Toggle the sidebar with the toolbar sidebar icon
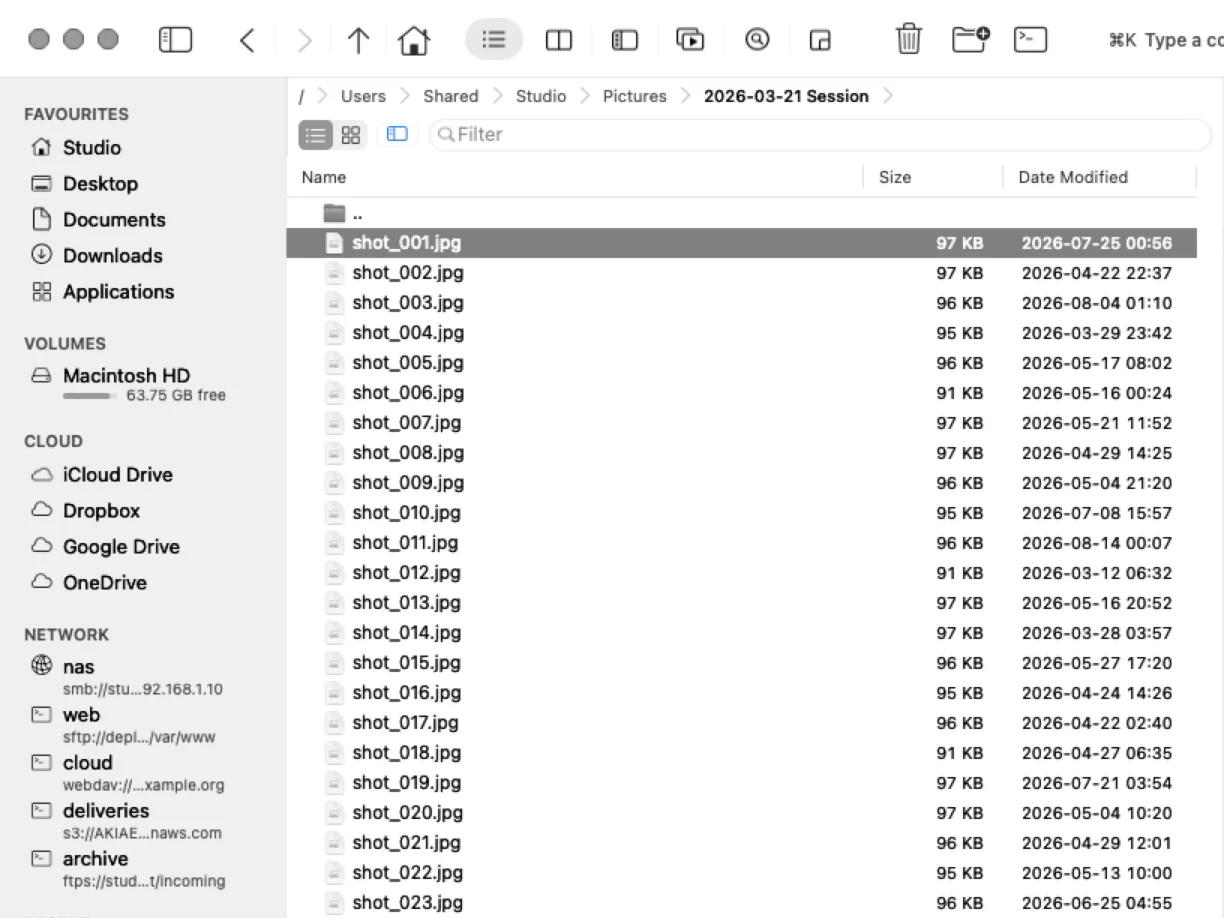The height and width of the screenshot is (918, 1224). click(x=175, y=40)
